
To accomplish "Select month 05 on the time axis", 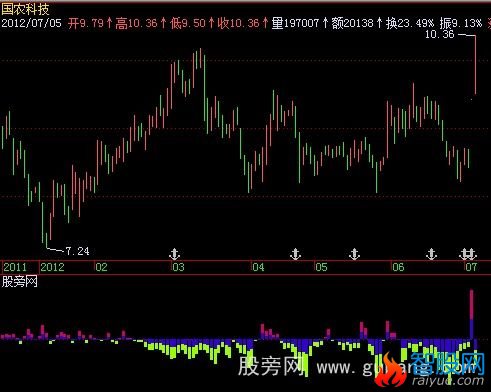I will [x=322, y=267].
